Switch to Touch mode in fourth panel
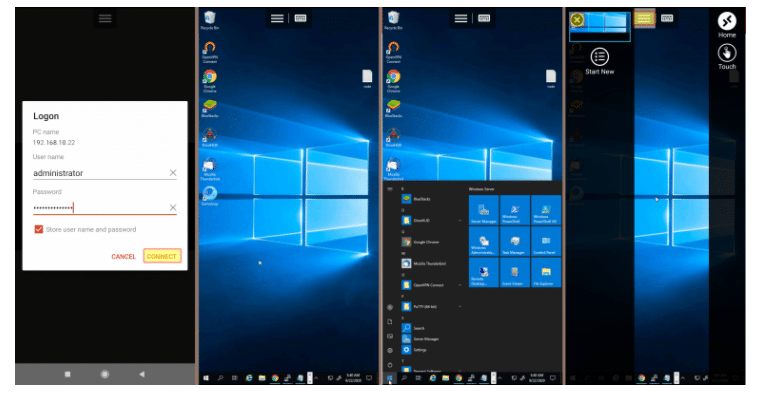 (726, 57)
